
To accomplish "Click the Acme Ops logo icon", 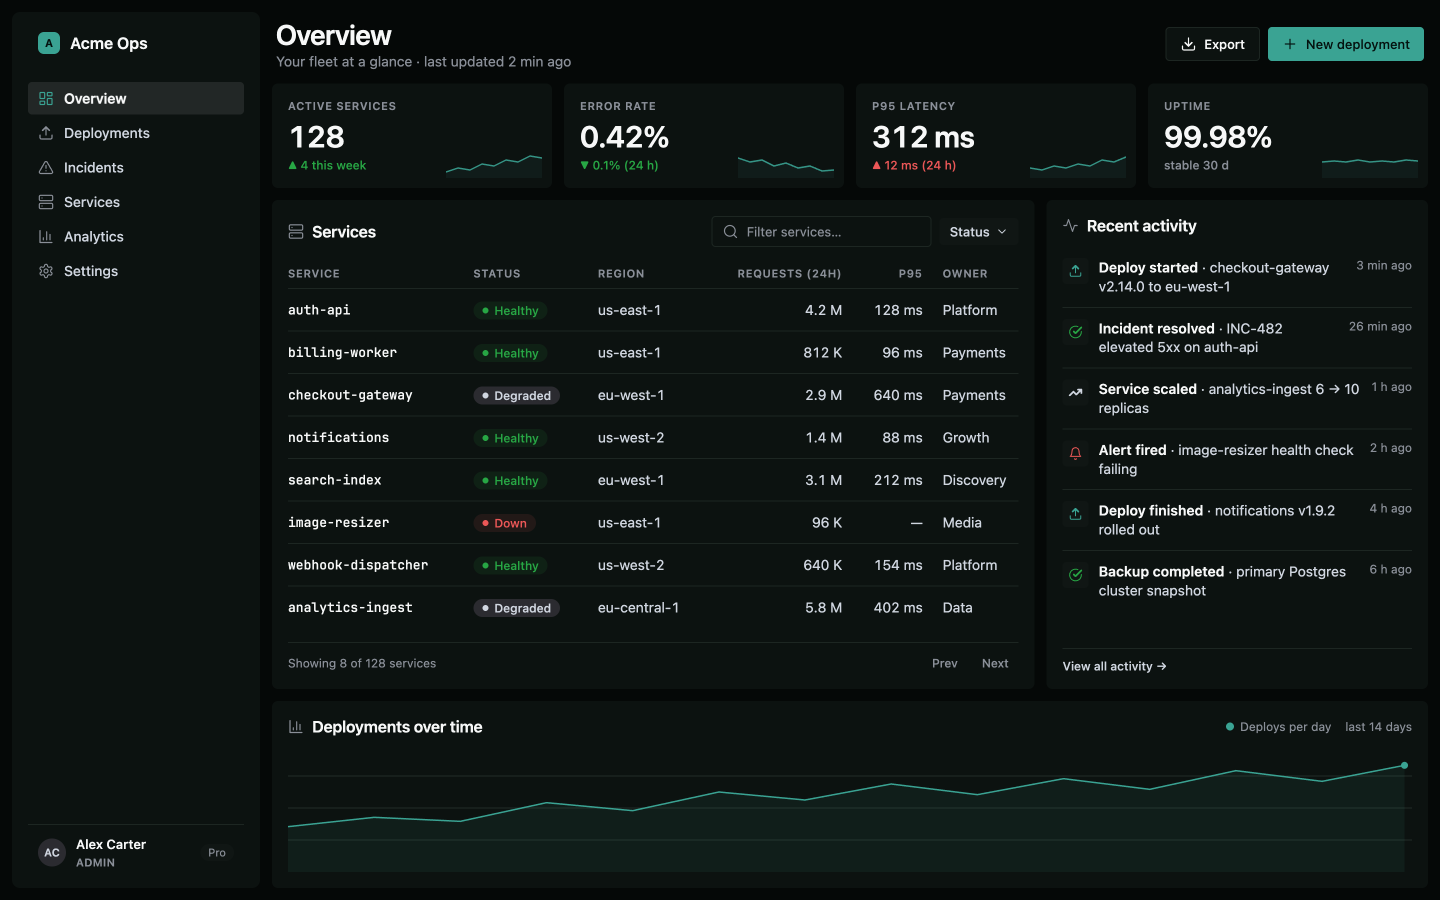I will [x=49, y=43].
